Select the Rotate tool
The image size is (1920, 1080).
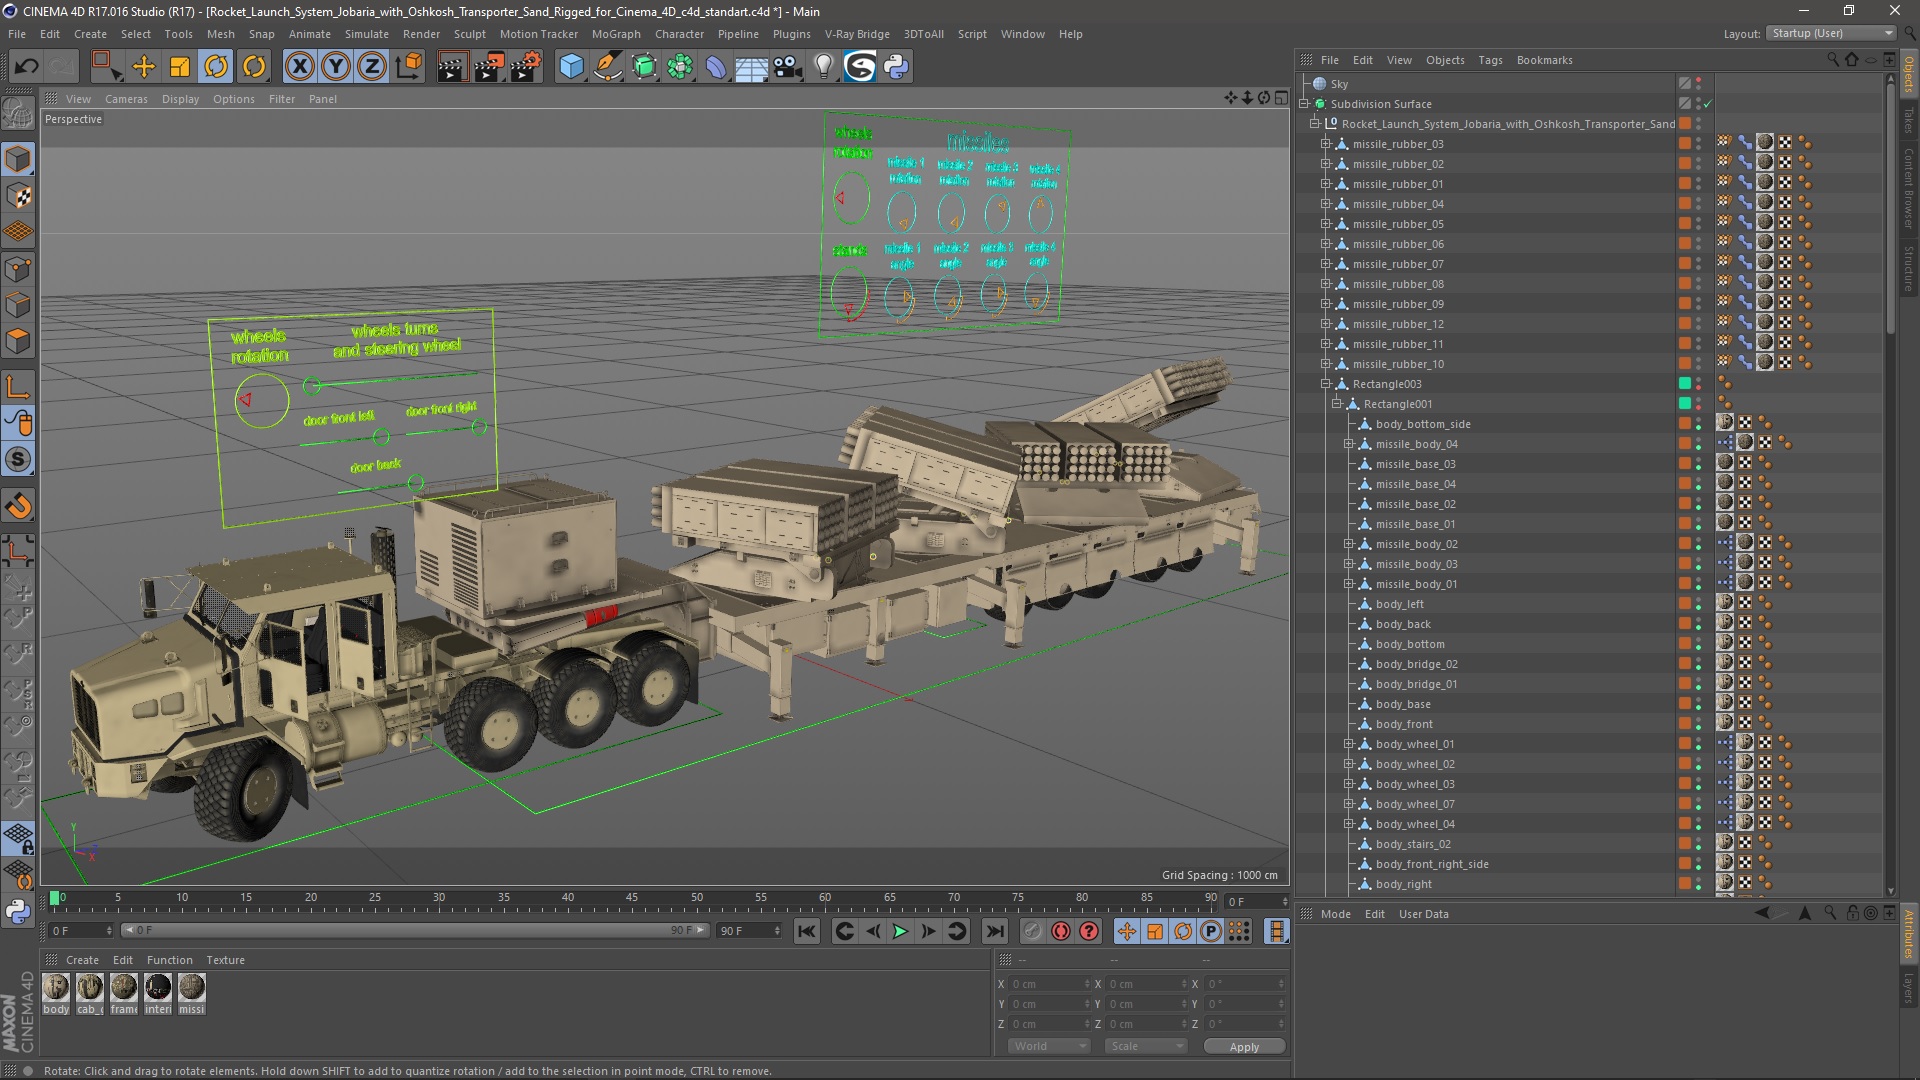point(216,67)
